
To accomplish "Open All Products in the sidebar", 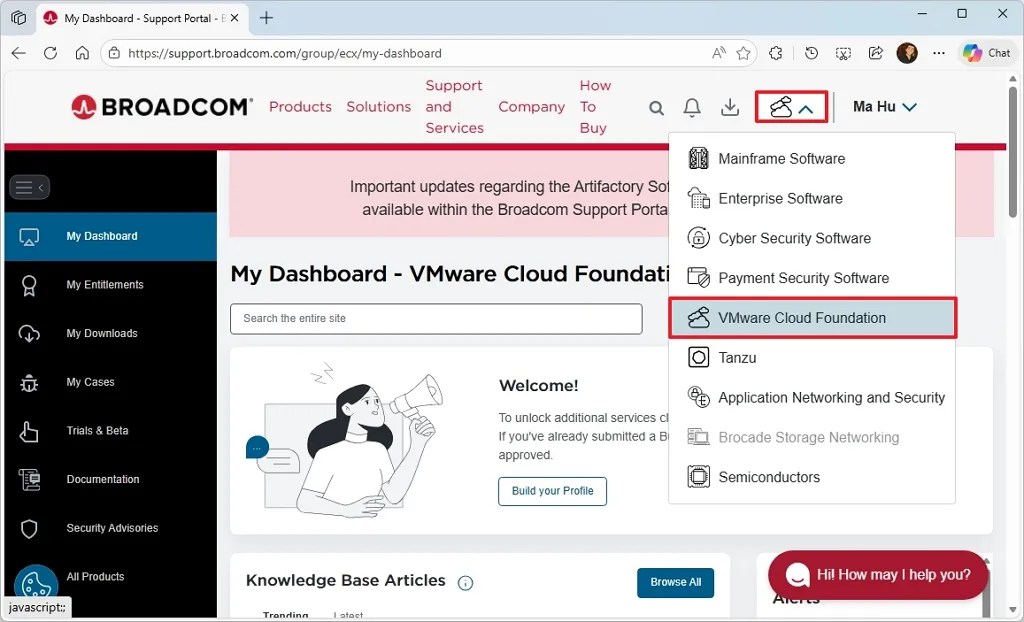I will [x=95, y=576].
